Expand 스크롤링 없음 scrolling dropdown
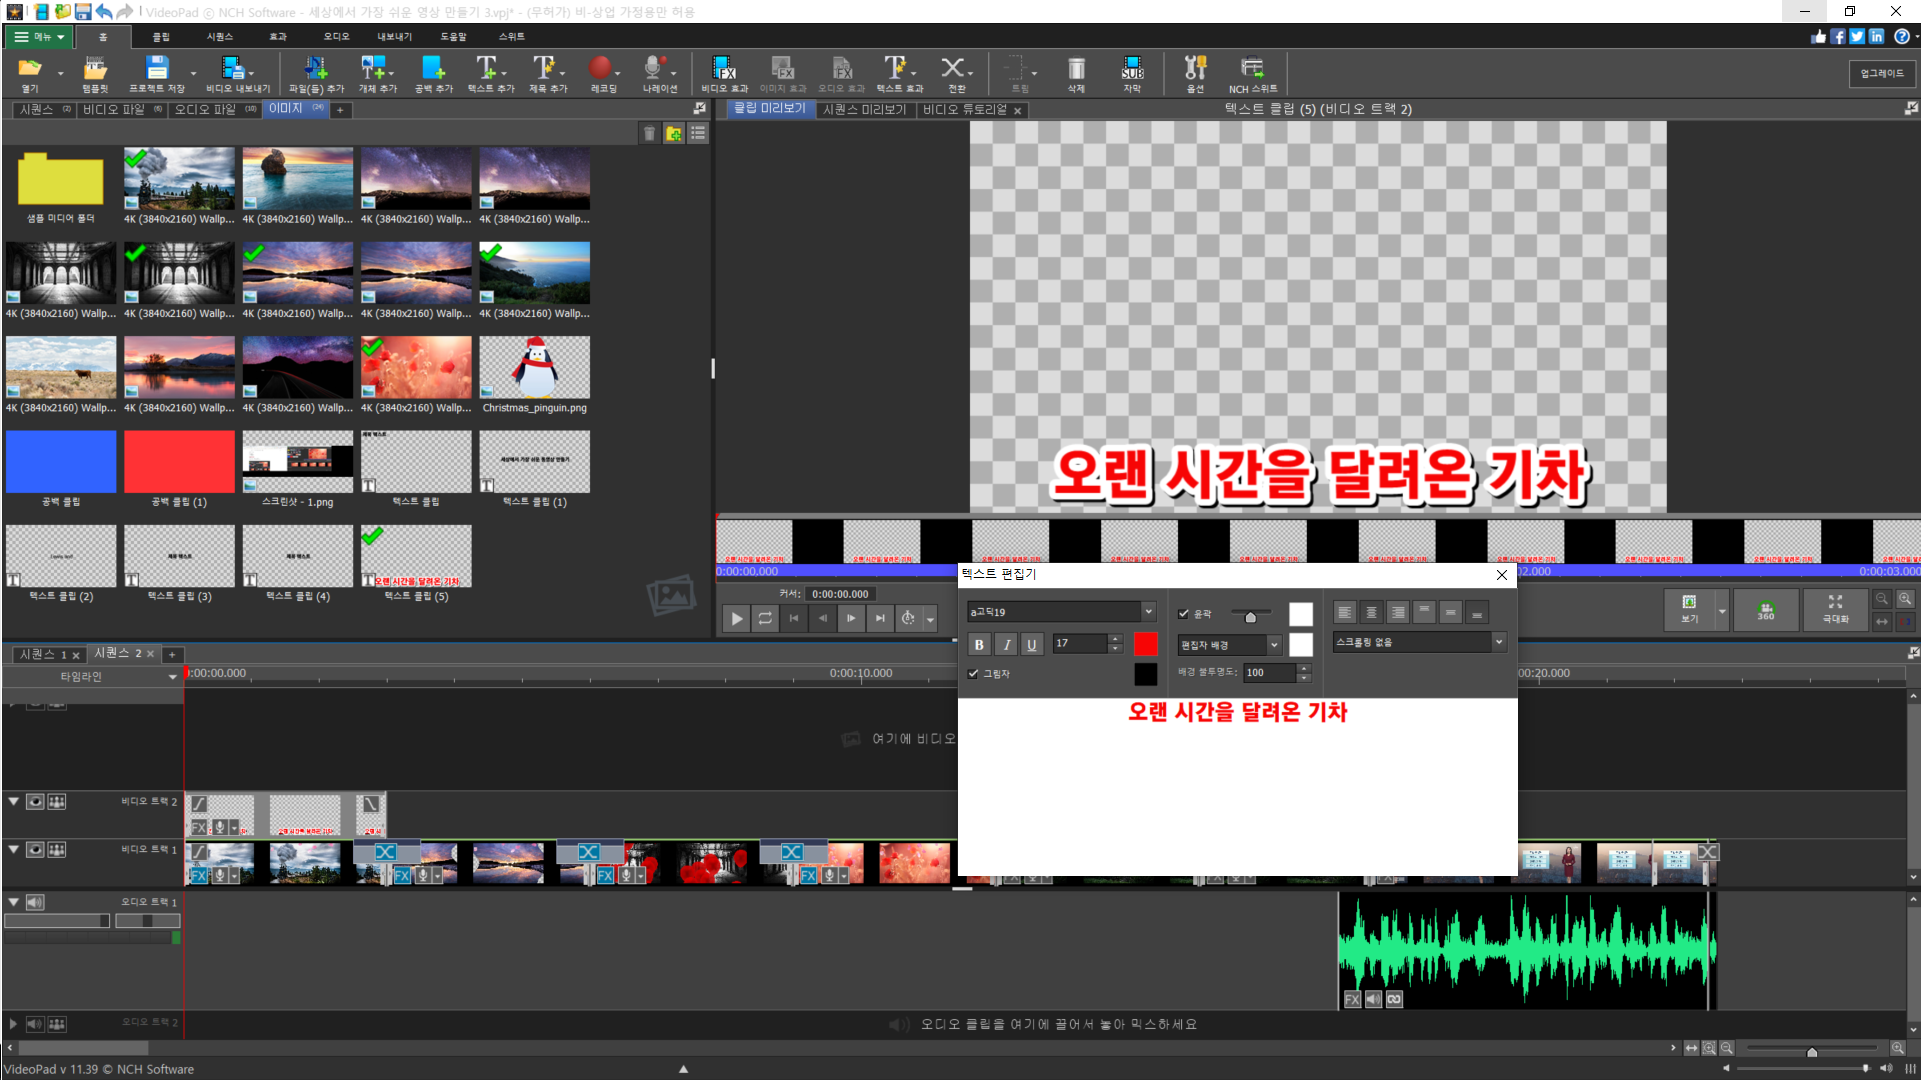This screenshot has width=1921, height=1080. [x=1498, y=642]
